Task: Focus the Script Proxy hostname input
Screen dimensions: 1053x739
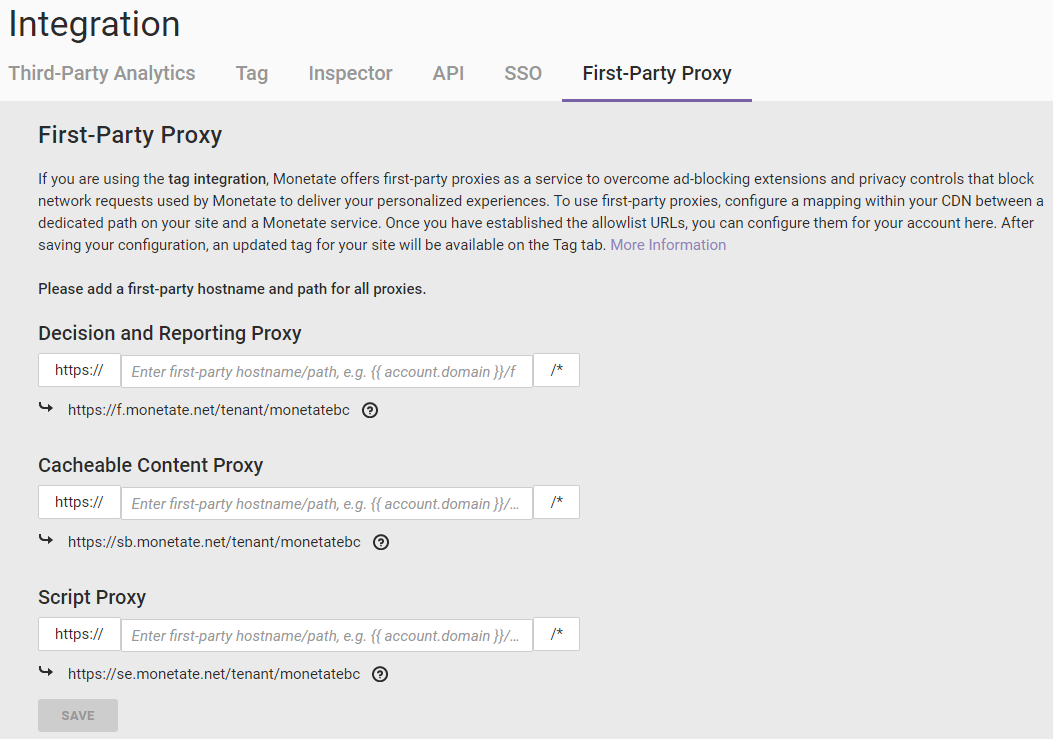Action: click(326, 635)
